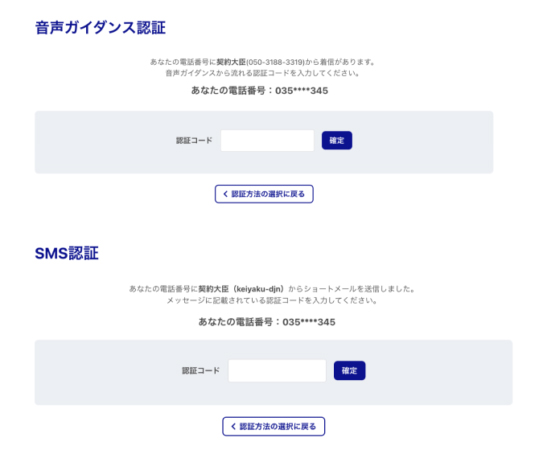Click 確定 button in voice guidance section
The height and width of the screenshot is (459, 539).
point(337,140)
